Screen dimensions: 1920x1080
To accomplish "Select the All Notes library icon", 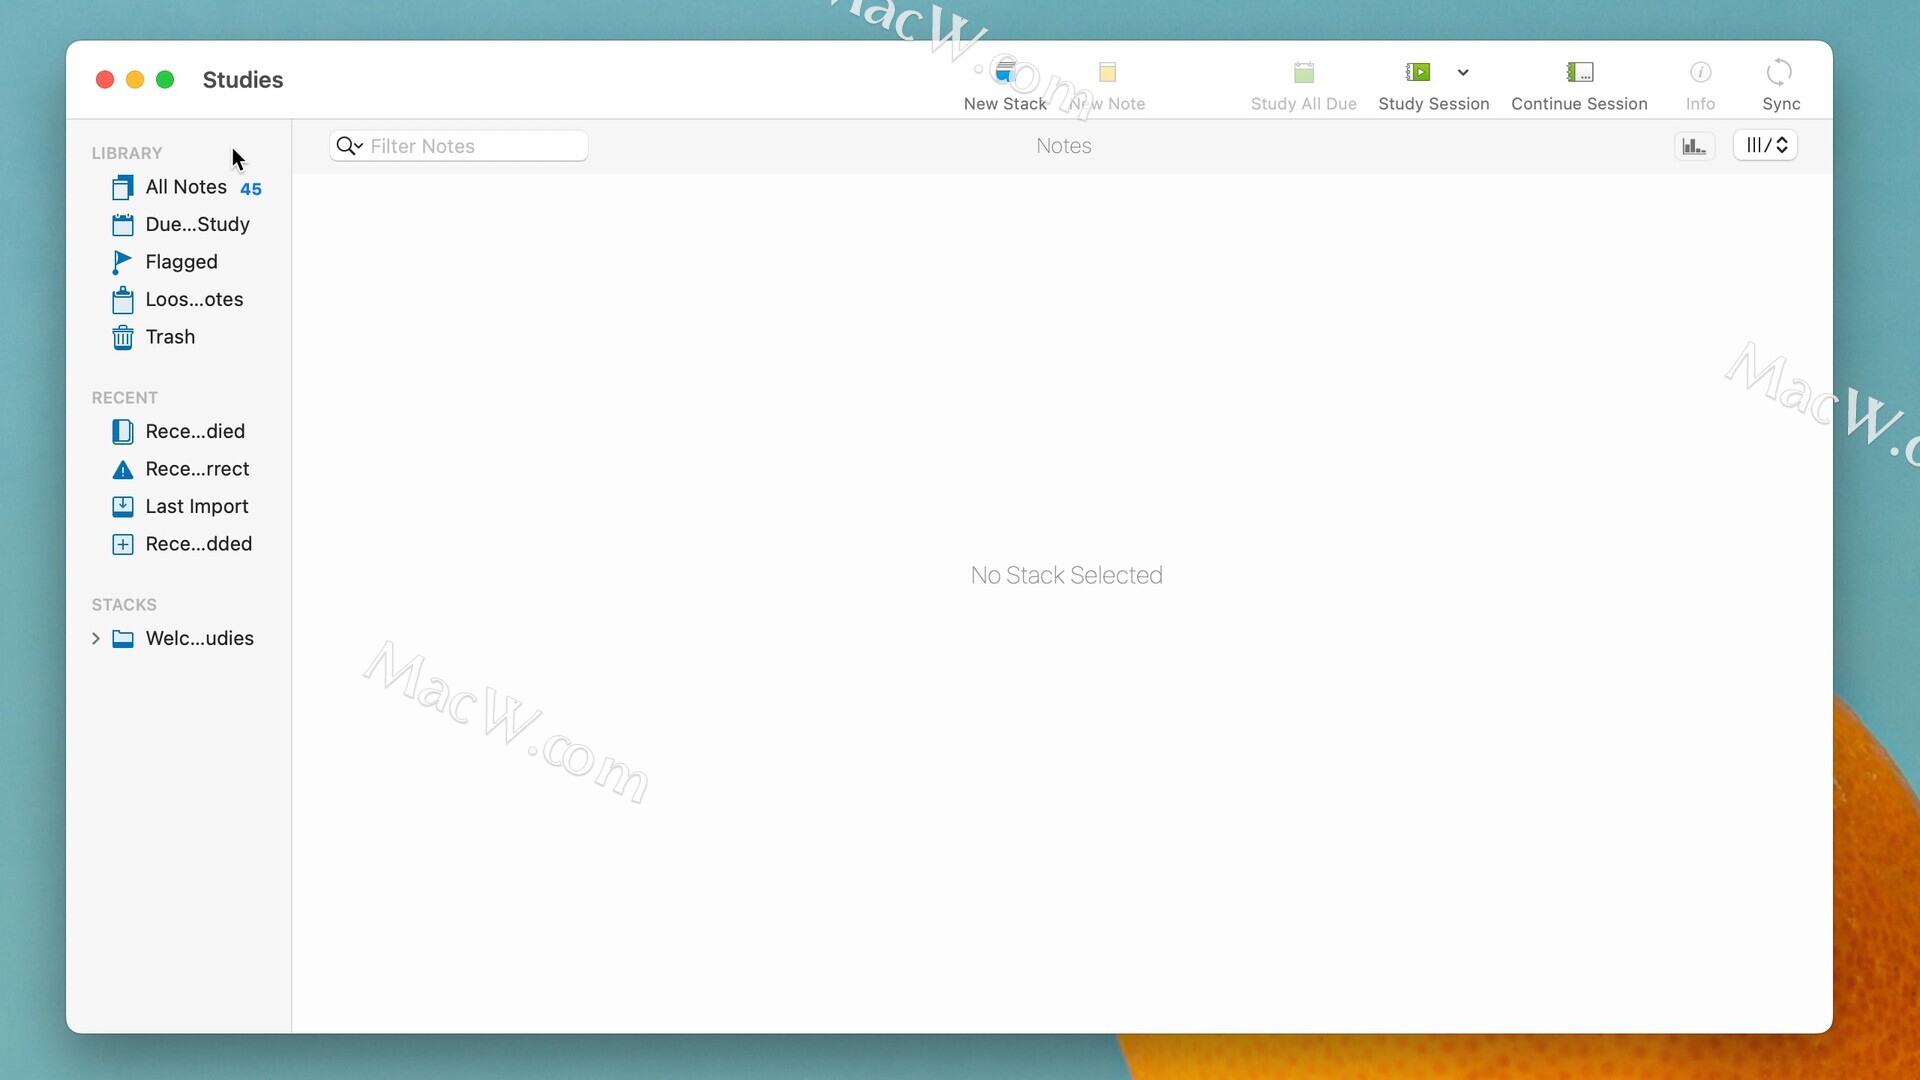I will (x=122, y=188).
